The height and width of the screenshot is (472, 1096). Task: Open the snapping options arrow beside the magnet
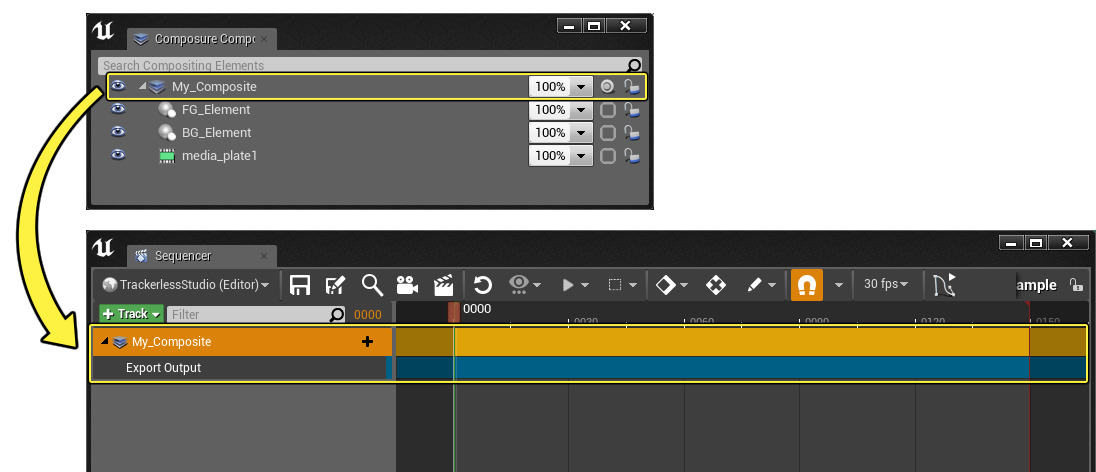click(x=839, y=285)
